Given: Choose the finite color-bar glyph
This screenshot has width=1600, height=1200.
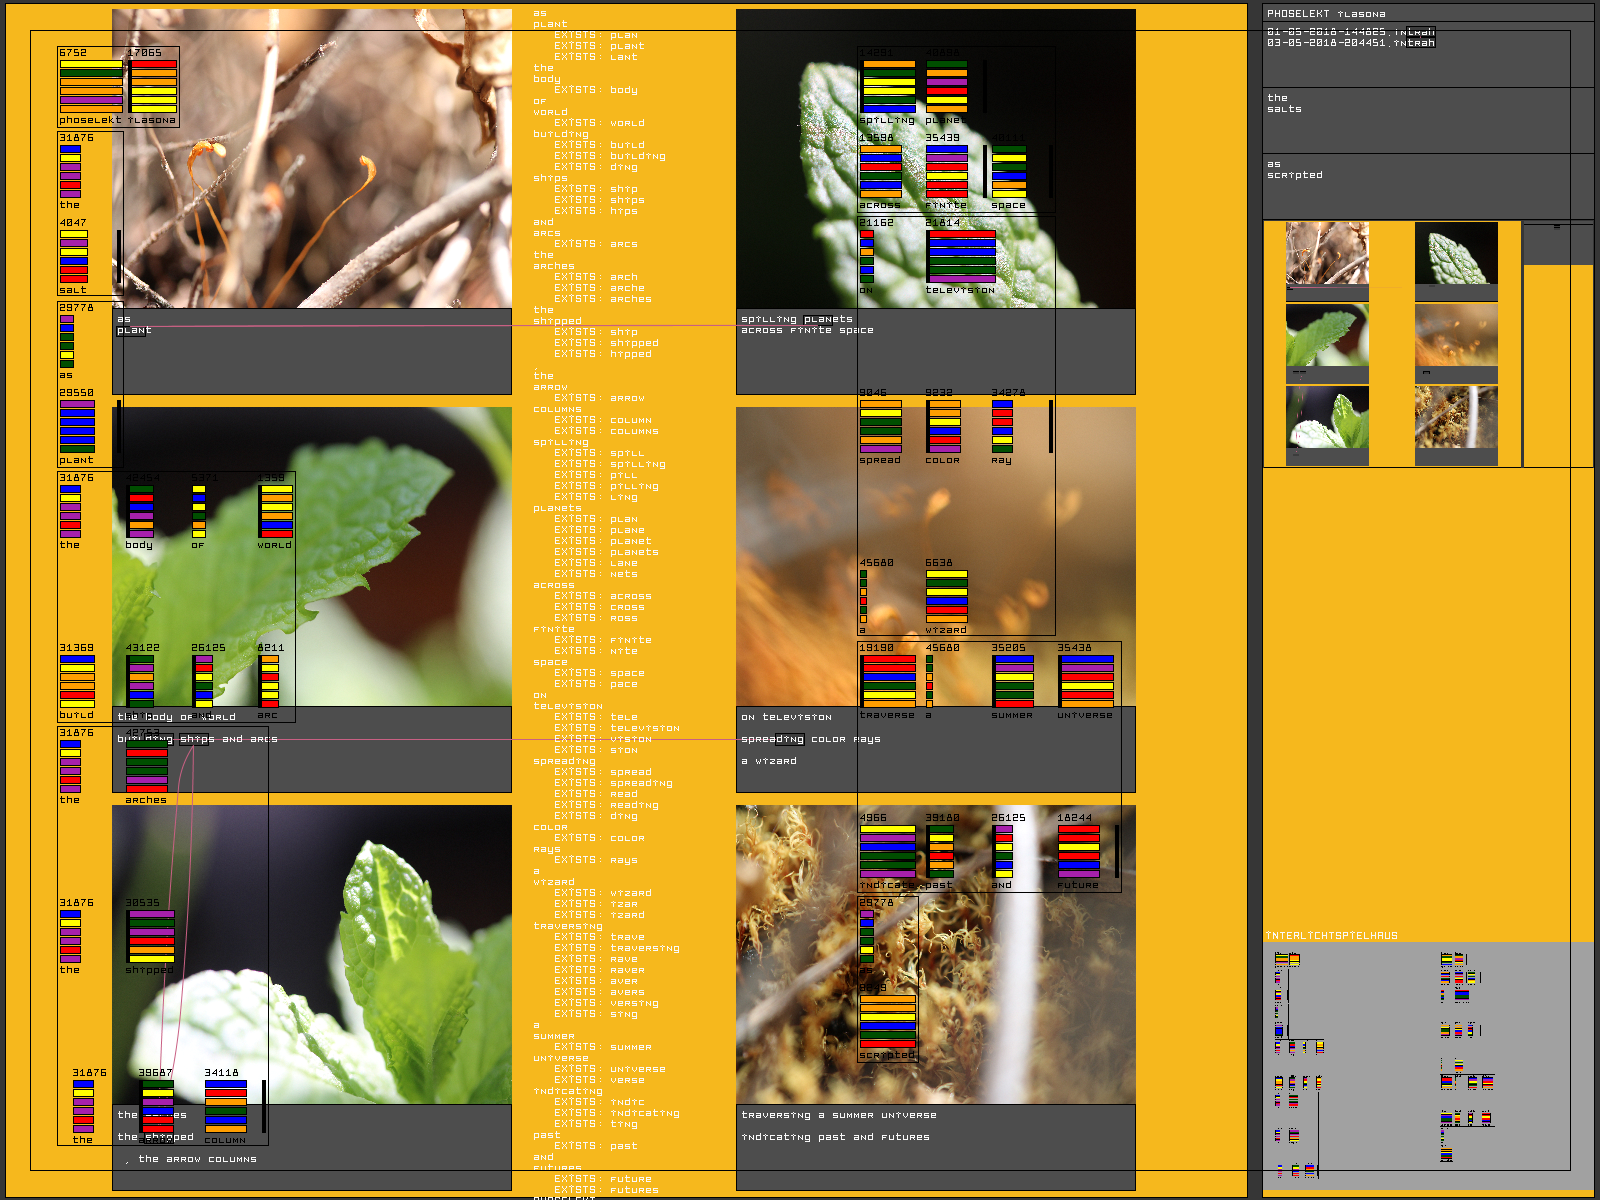Looking at the screenshot, I should pyautogui.click(x=946, y=171).
